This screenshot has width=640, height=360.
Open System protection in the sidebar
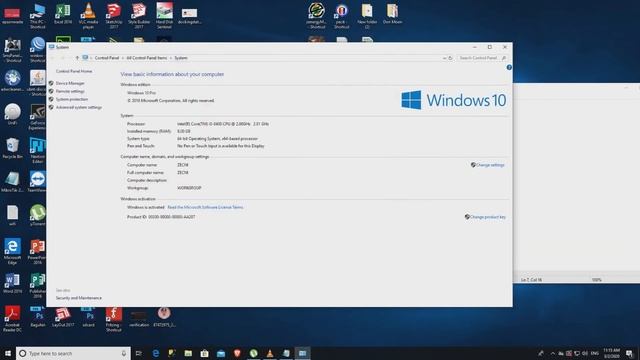72,99
